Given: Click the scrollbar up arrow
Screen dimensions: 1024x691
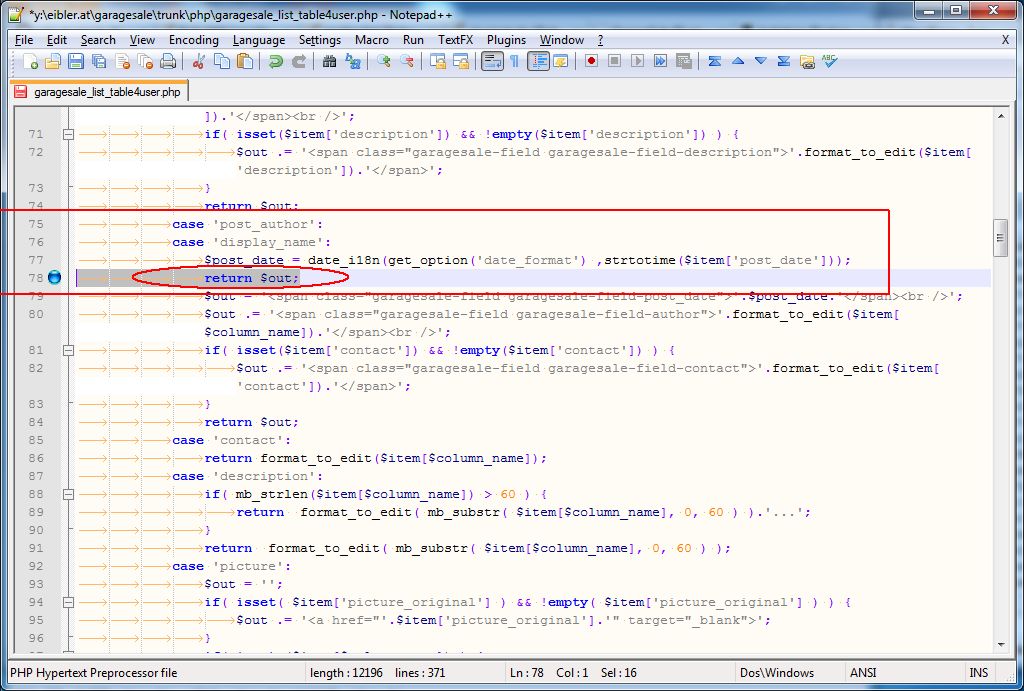Looking at the screenshot, I should (x=1000, y=116).
